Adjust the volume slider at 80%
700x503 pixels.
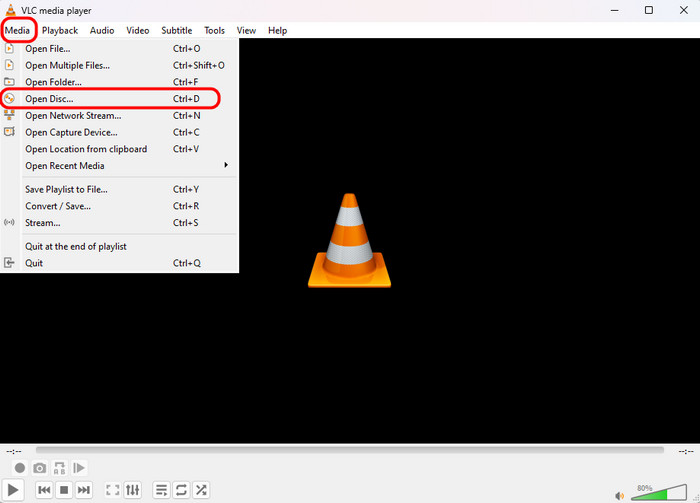pos(659,492)
